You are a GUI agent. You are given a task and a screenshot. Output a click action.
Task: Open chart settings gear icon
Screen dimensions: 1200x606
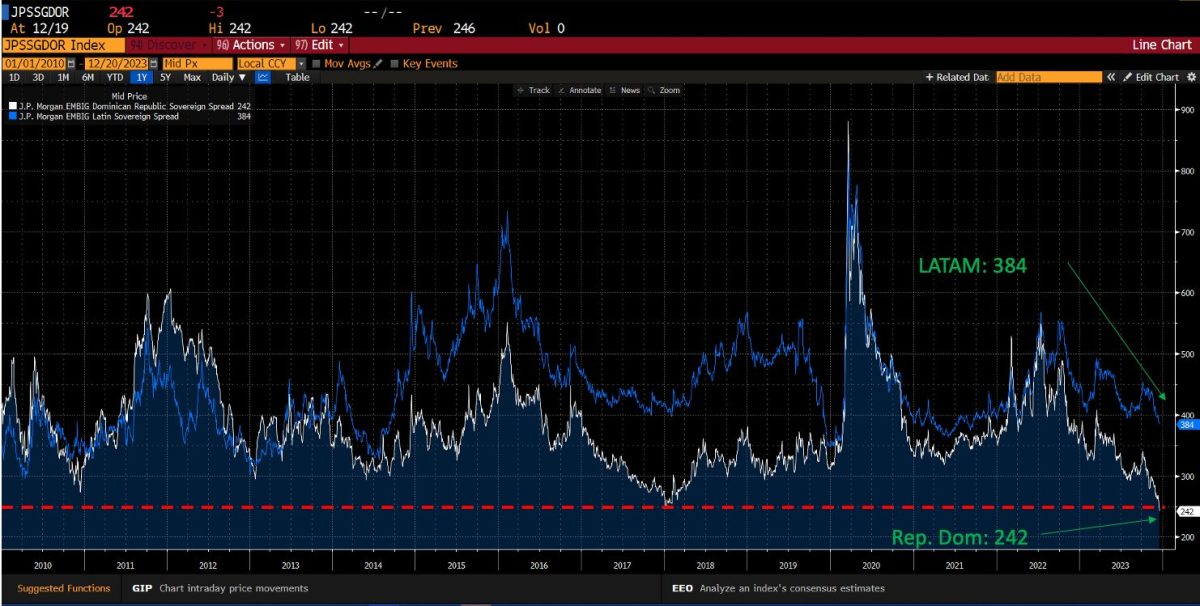tap(1190, 77)
